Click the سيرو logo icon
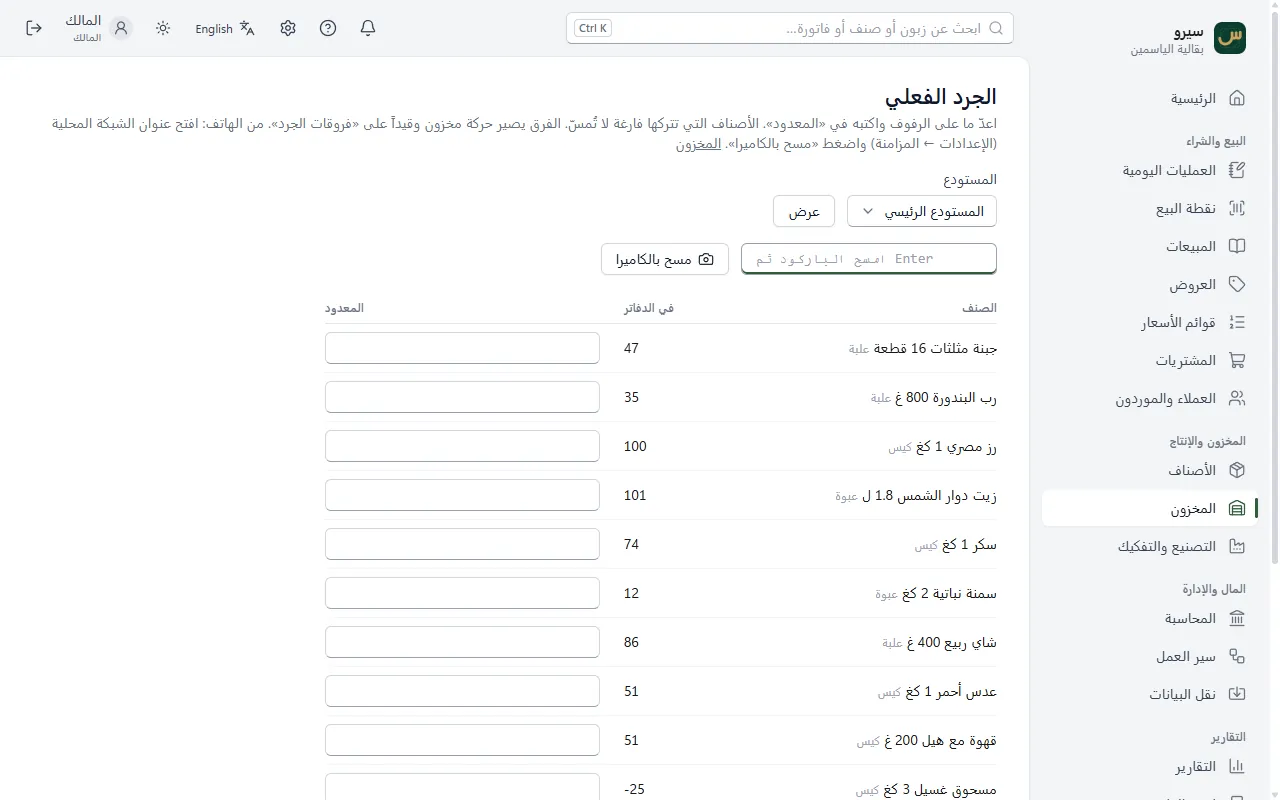This screenshot has height=800, width=1280. click(x=1230, y=38)
